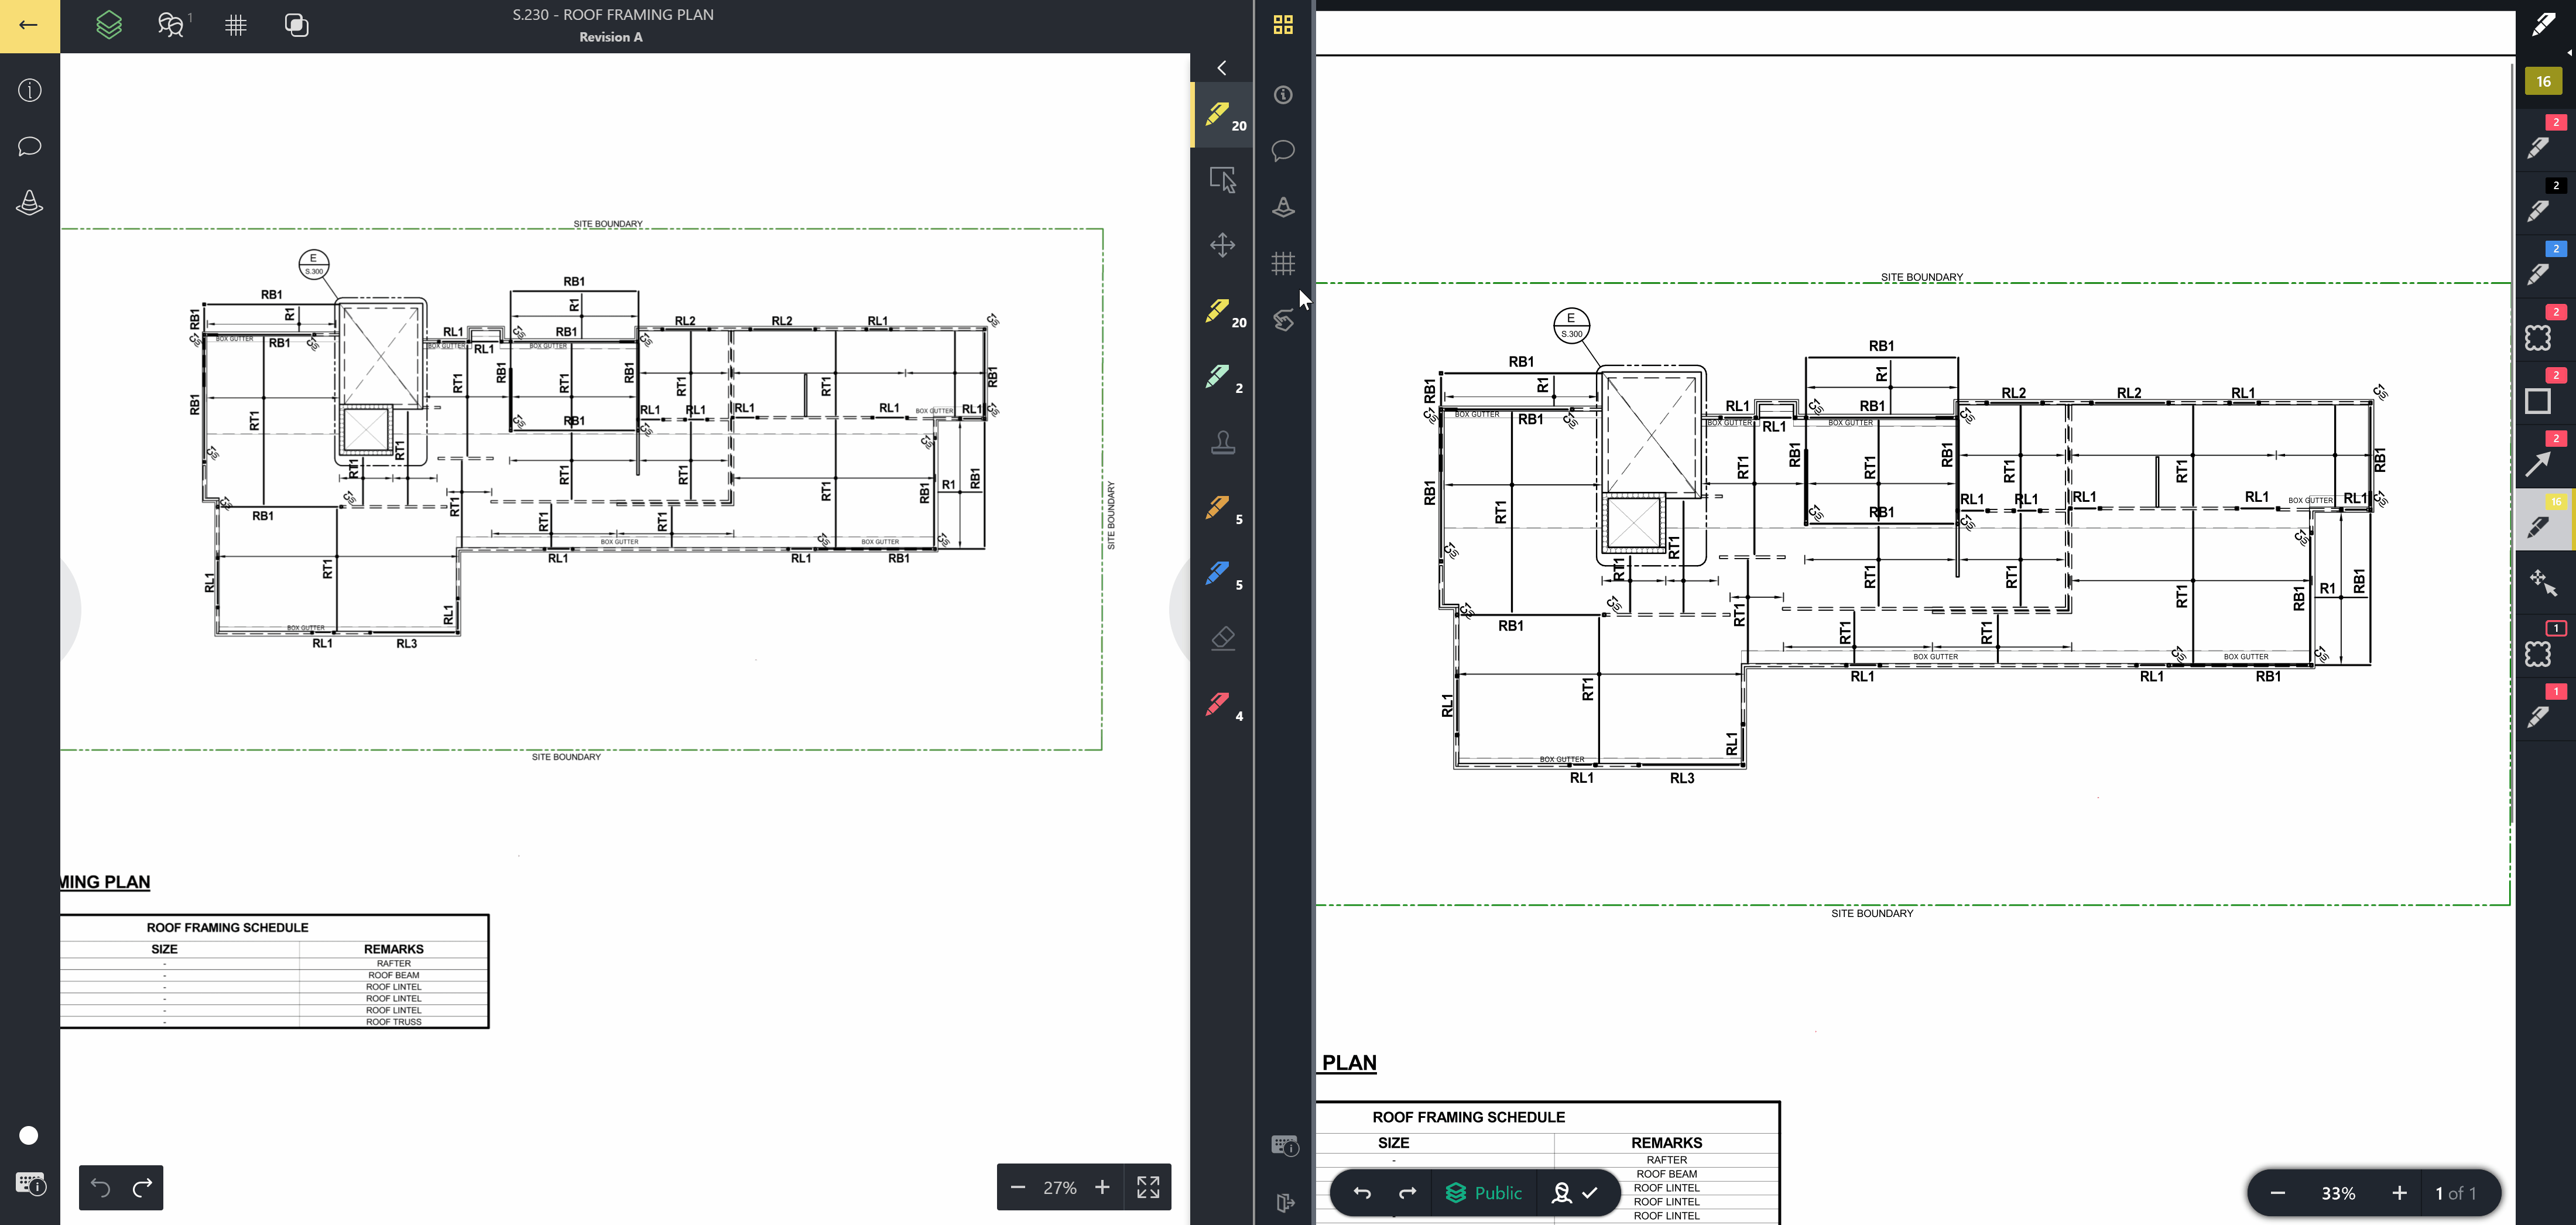Viewport: 2576px width, 1225px height.
Task: Select the pen with blue 2 badge
Action: 2545,266
